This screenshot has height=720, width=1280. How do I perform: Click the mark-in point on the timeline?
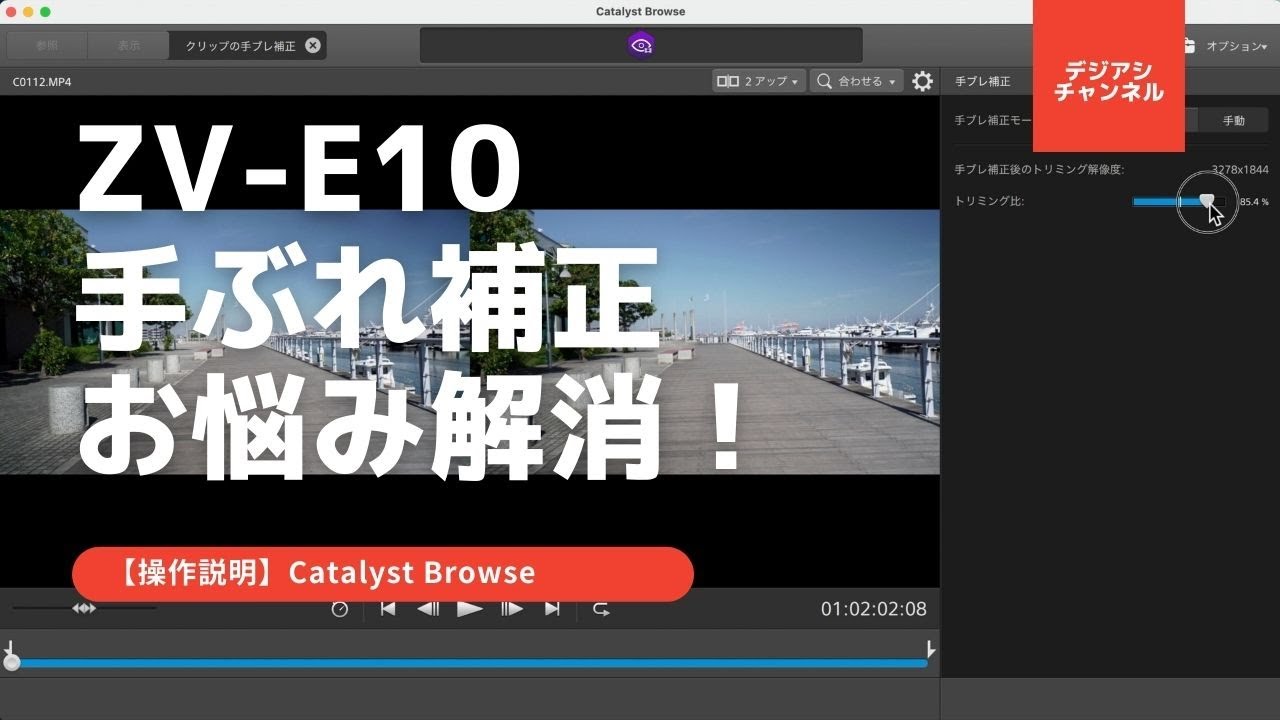point(8,647)
